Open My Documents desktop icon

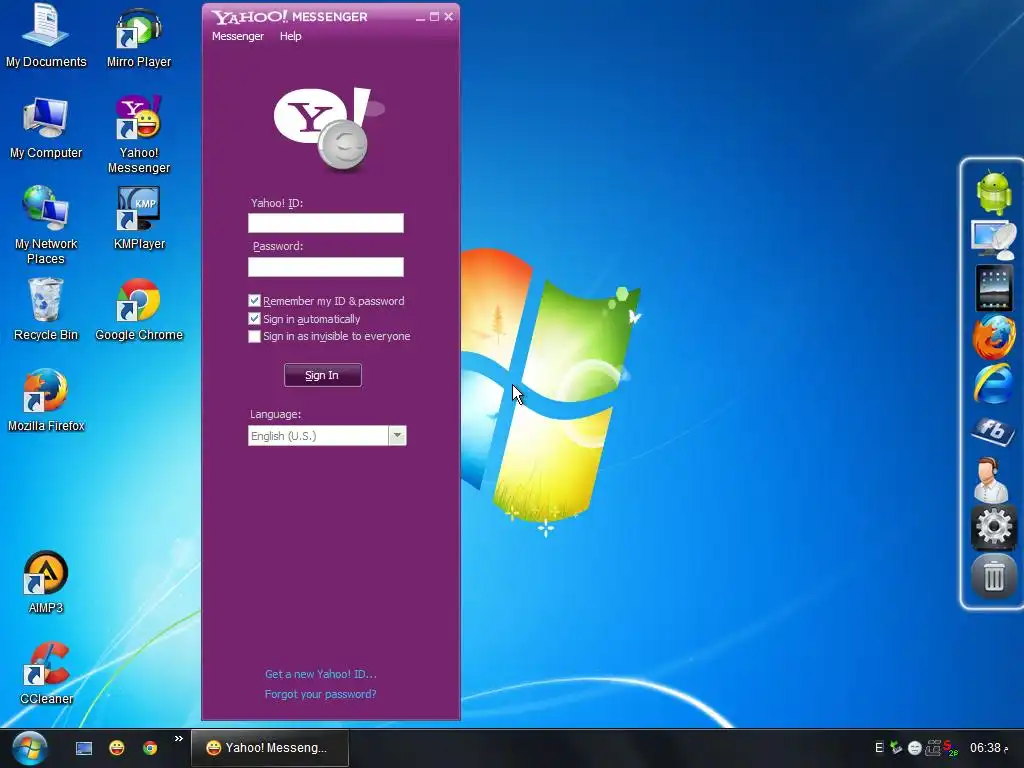pyautogui.click(x=46, y=36)
